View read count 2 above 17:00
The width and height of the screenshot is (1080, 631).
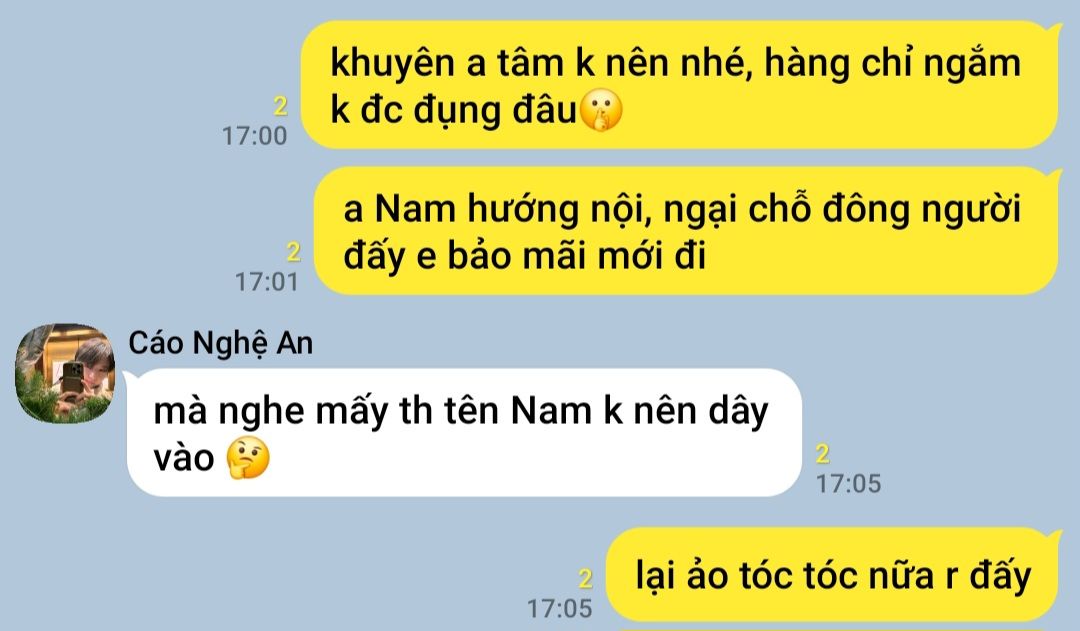coord(280,106)
